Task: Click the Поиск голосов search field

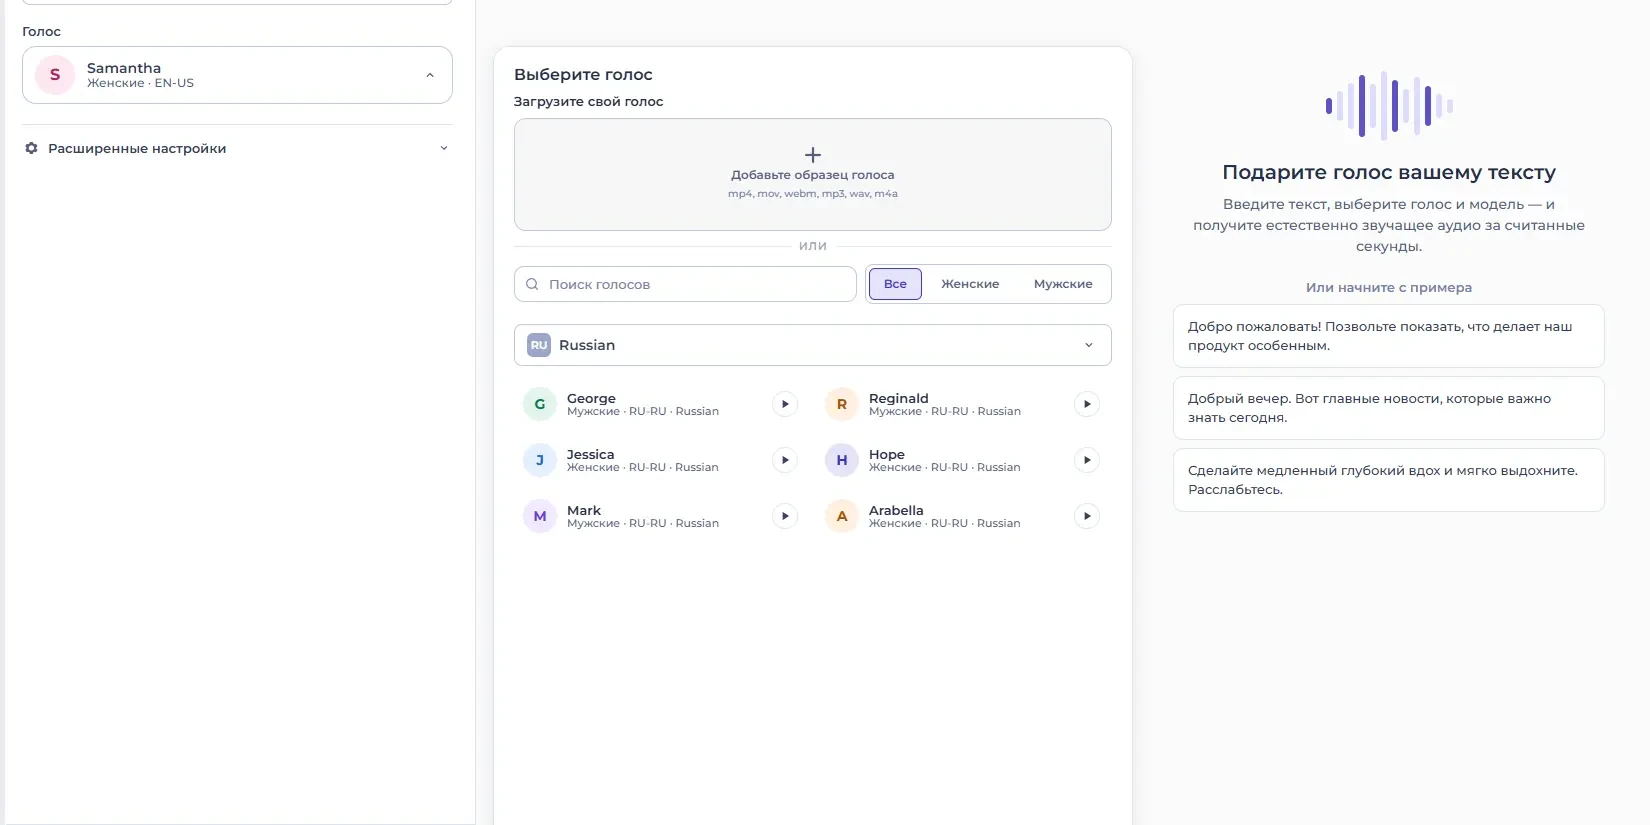Action: pyautogui.click(x=685, y=284)
